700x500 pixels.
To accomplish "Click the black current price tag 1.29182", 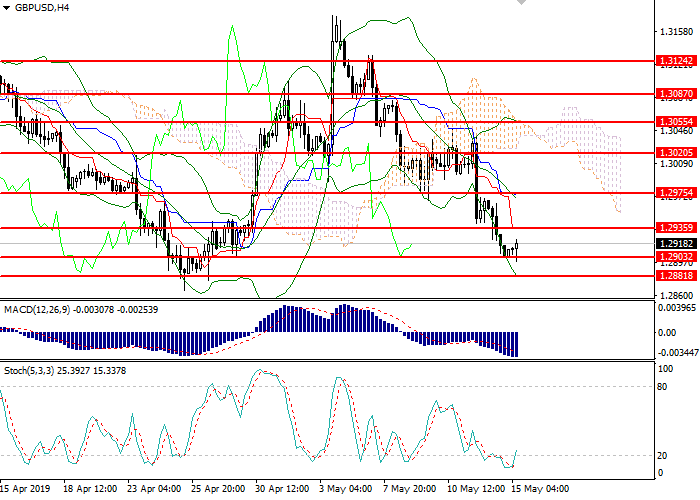I will click(x=674, y=243).
